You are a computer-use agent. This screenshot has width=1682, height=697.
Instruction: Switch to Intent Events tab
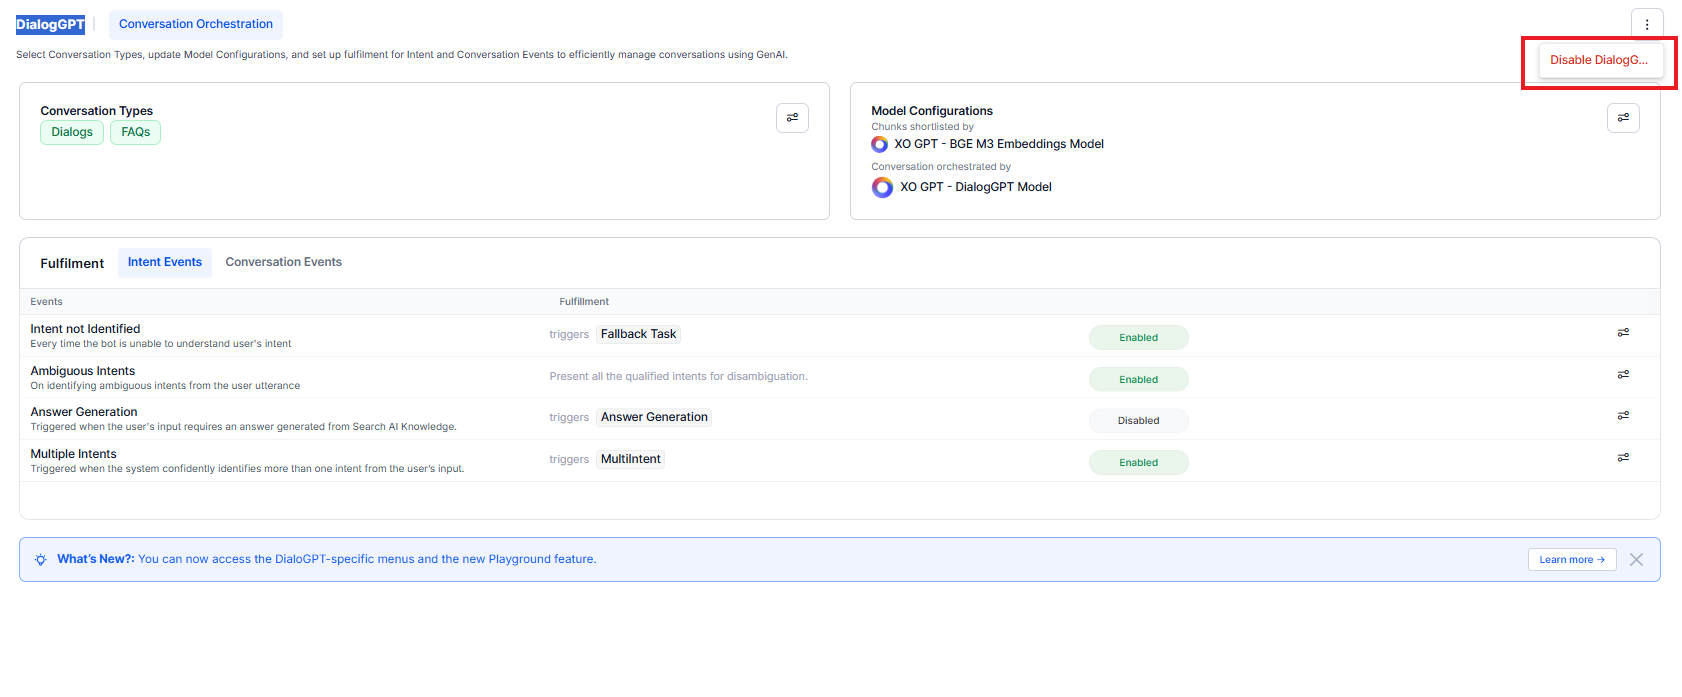(x=165, y=262)
